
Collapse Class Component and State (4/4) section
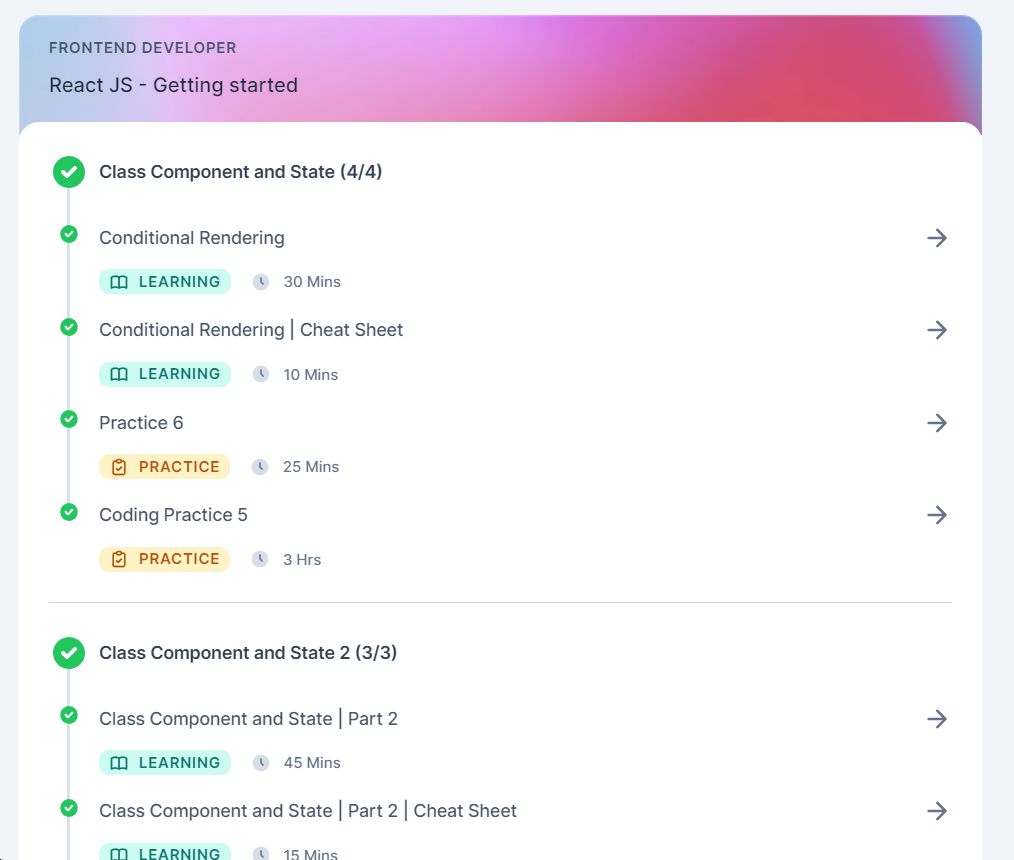[241, 172]
